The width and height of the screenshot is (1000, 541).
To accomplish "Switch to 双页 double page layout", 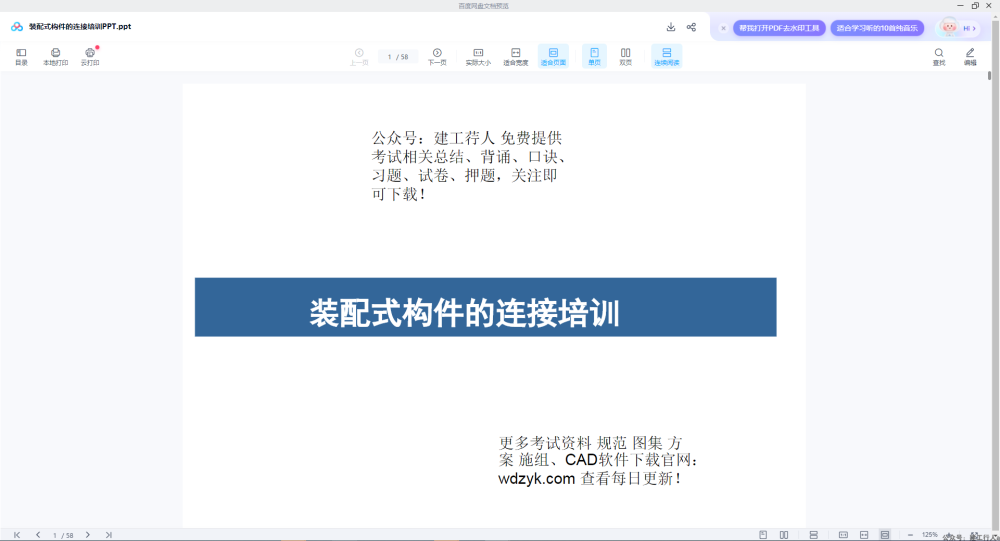I will (626, 57).
